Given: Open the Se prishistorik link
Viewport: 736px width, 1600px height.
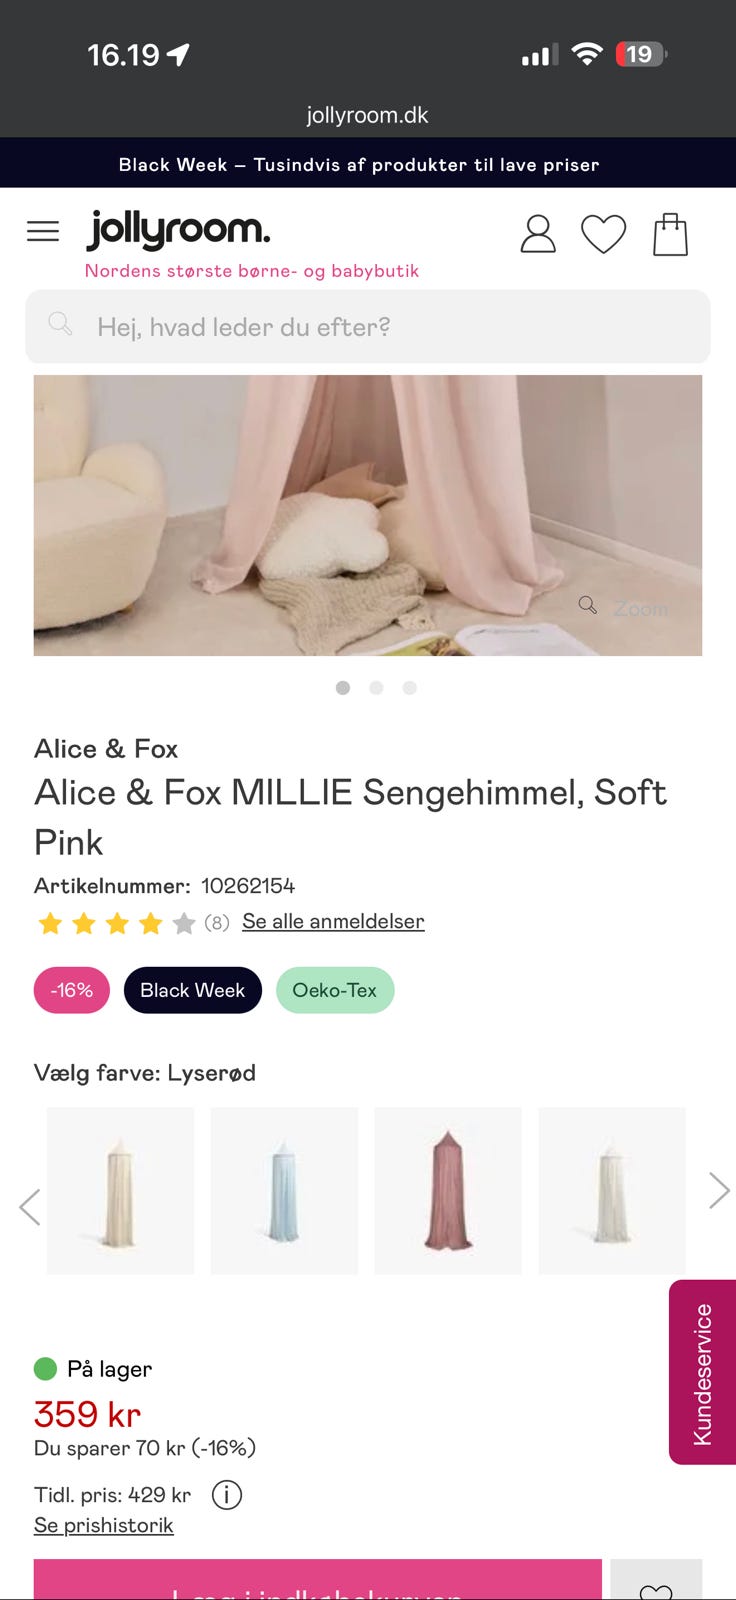Looking at the screenshot, I should [x=104, y=1525].
